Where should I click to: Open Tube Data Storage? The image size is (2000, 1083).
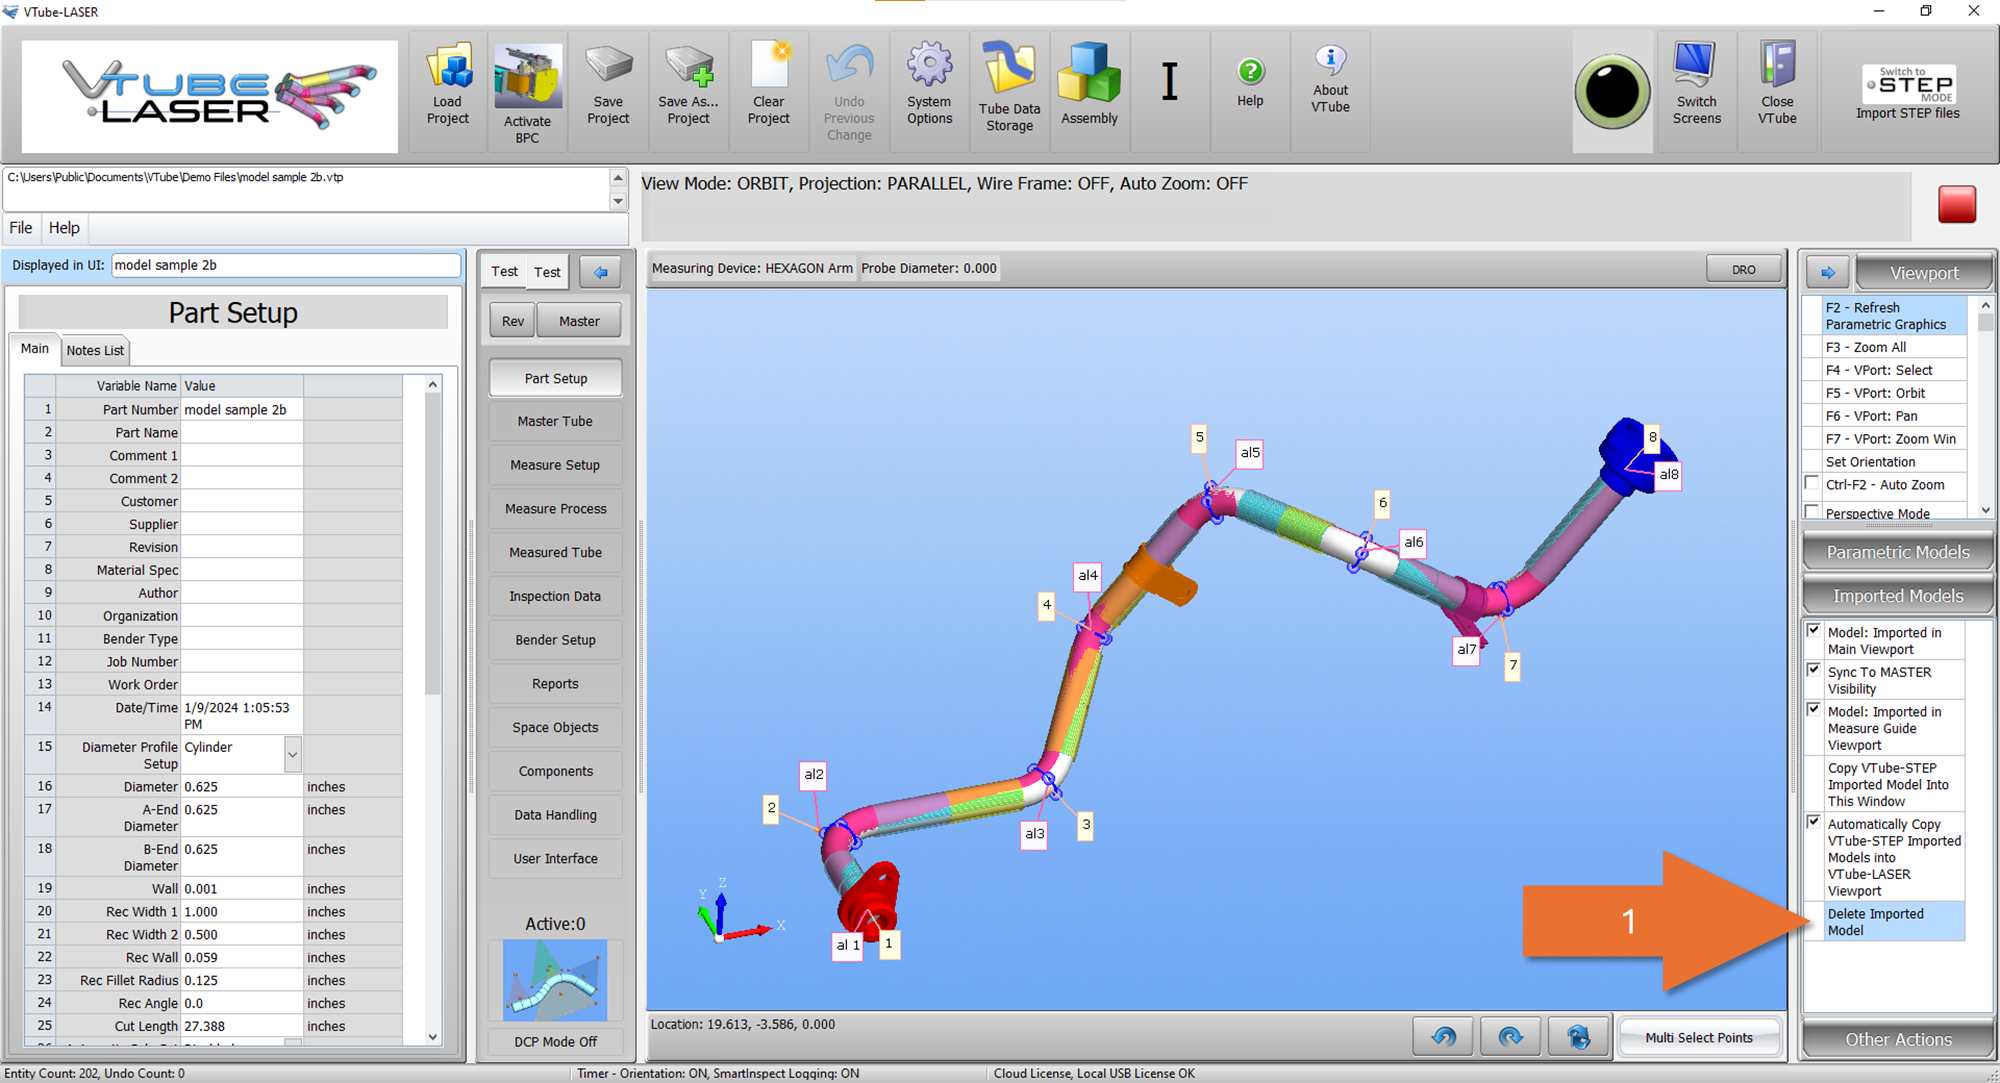pos(1009,91)
